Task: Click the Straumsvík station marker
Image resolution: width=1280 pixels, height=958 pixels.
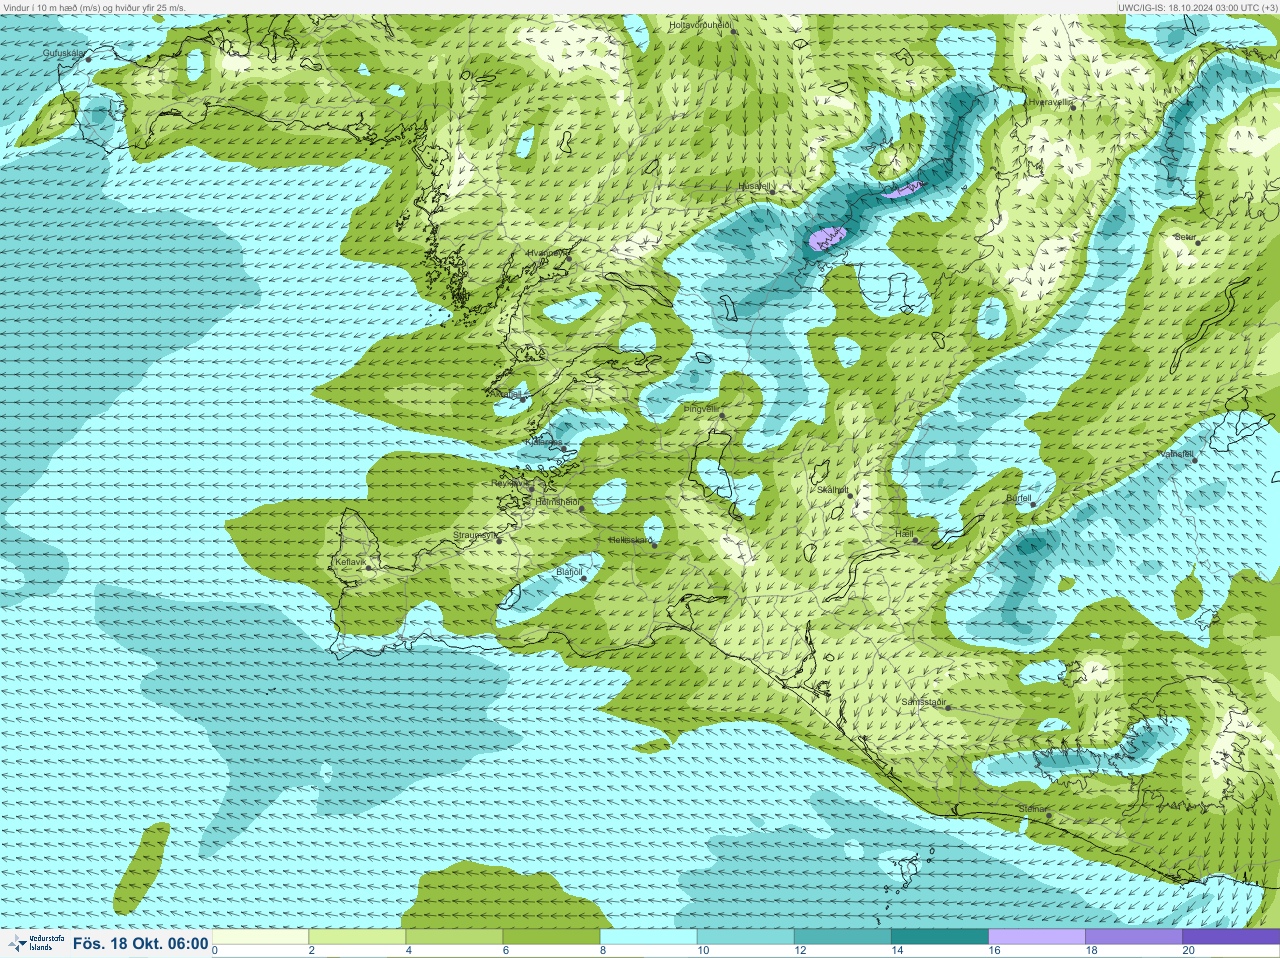Action: click(x=499, y=540)
